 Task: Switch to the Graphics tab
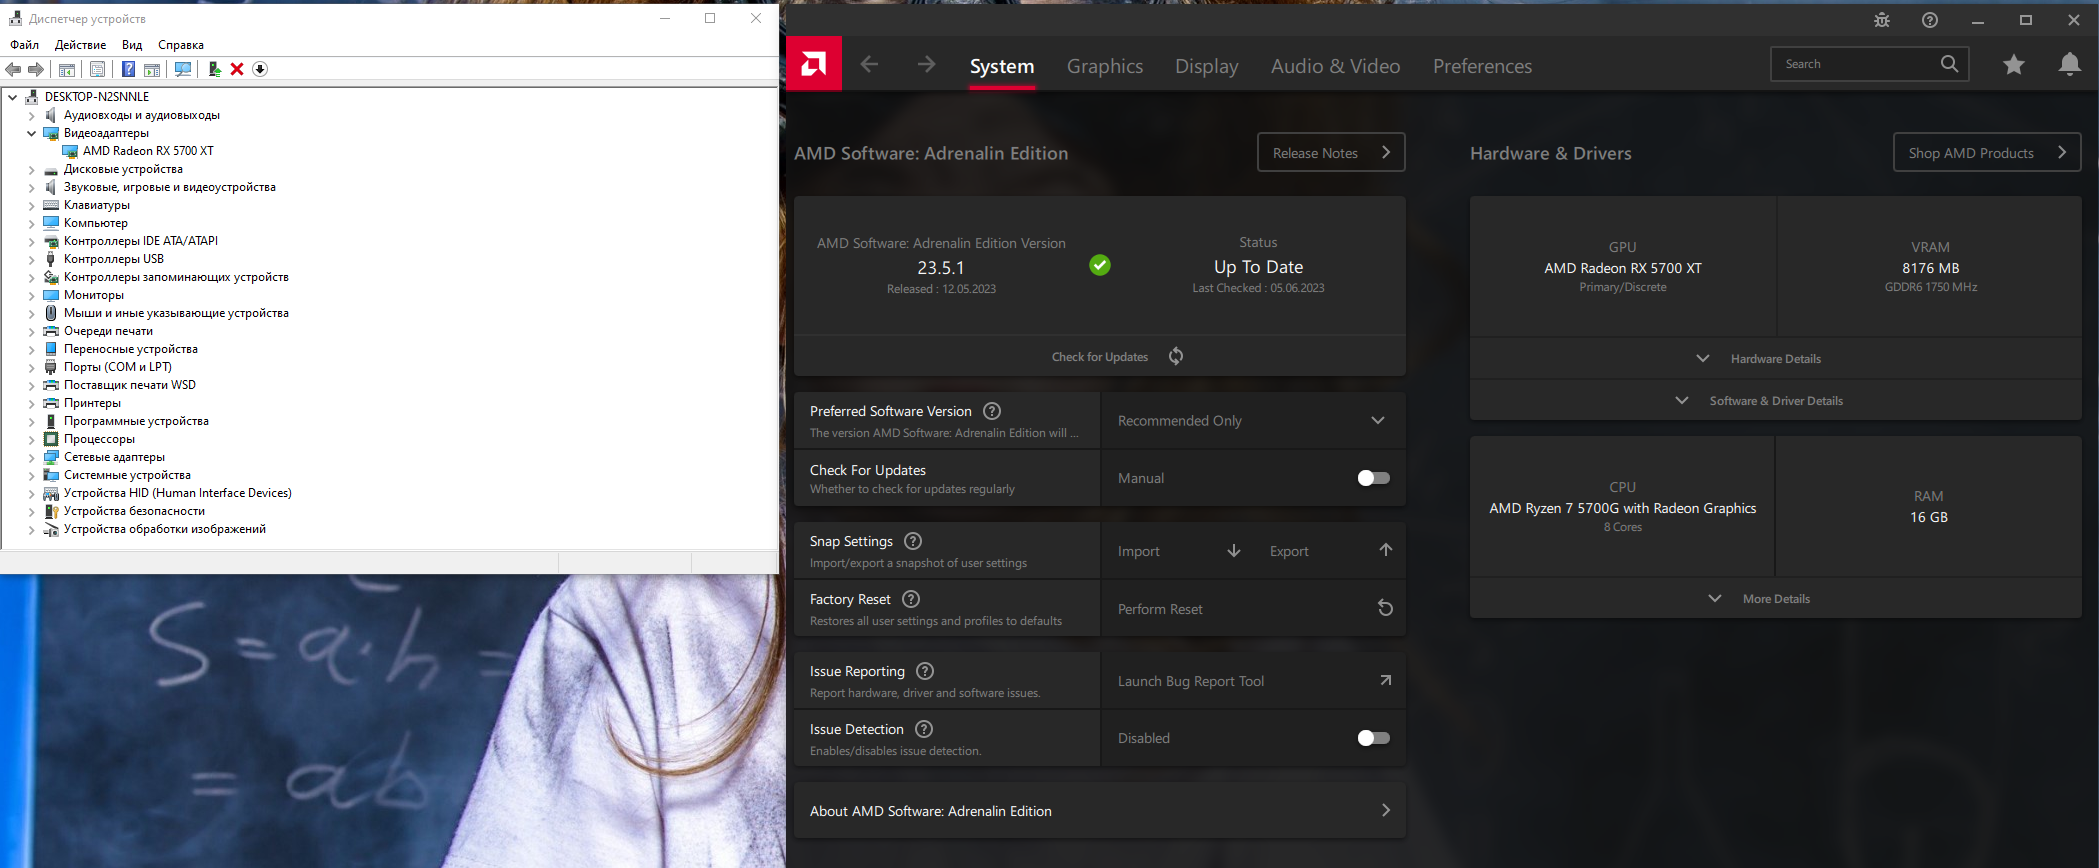[x=1105, y=66]
